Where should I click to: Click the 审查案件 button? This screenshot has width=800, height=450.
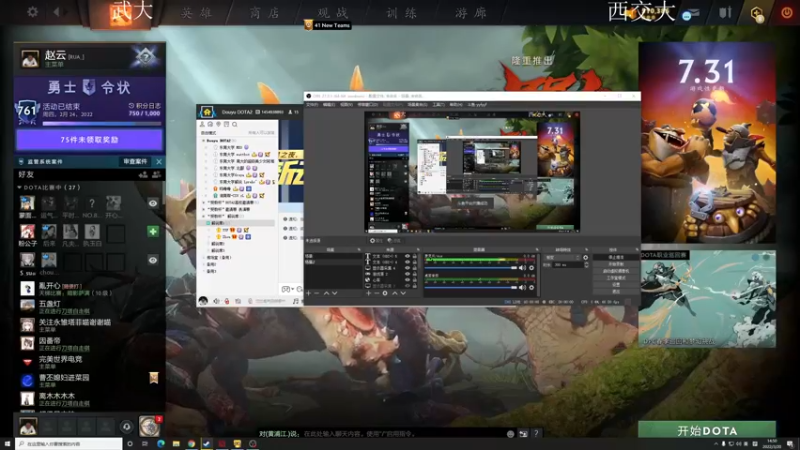point(135,161)
